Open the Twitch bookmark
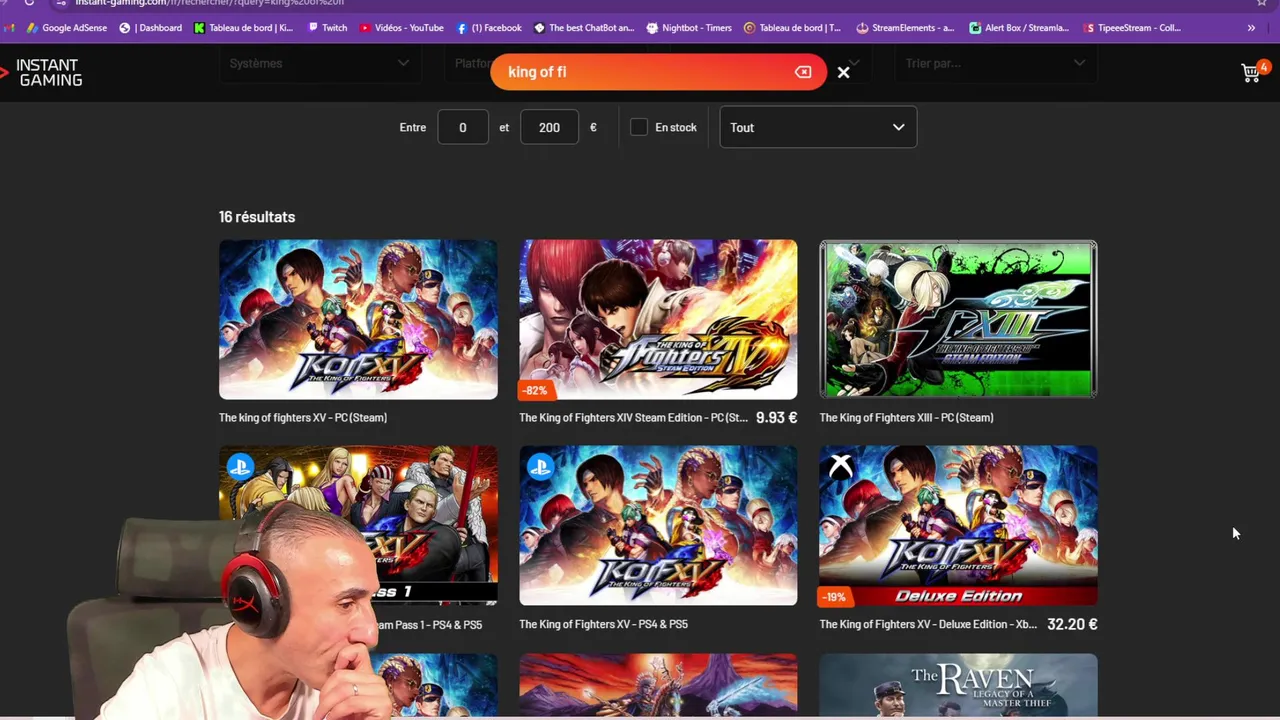 327,28
